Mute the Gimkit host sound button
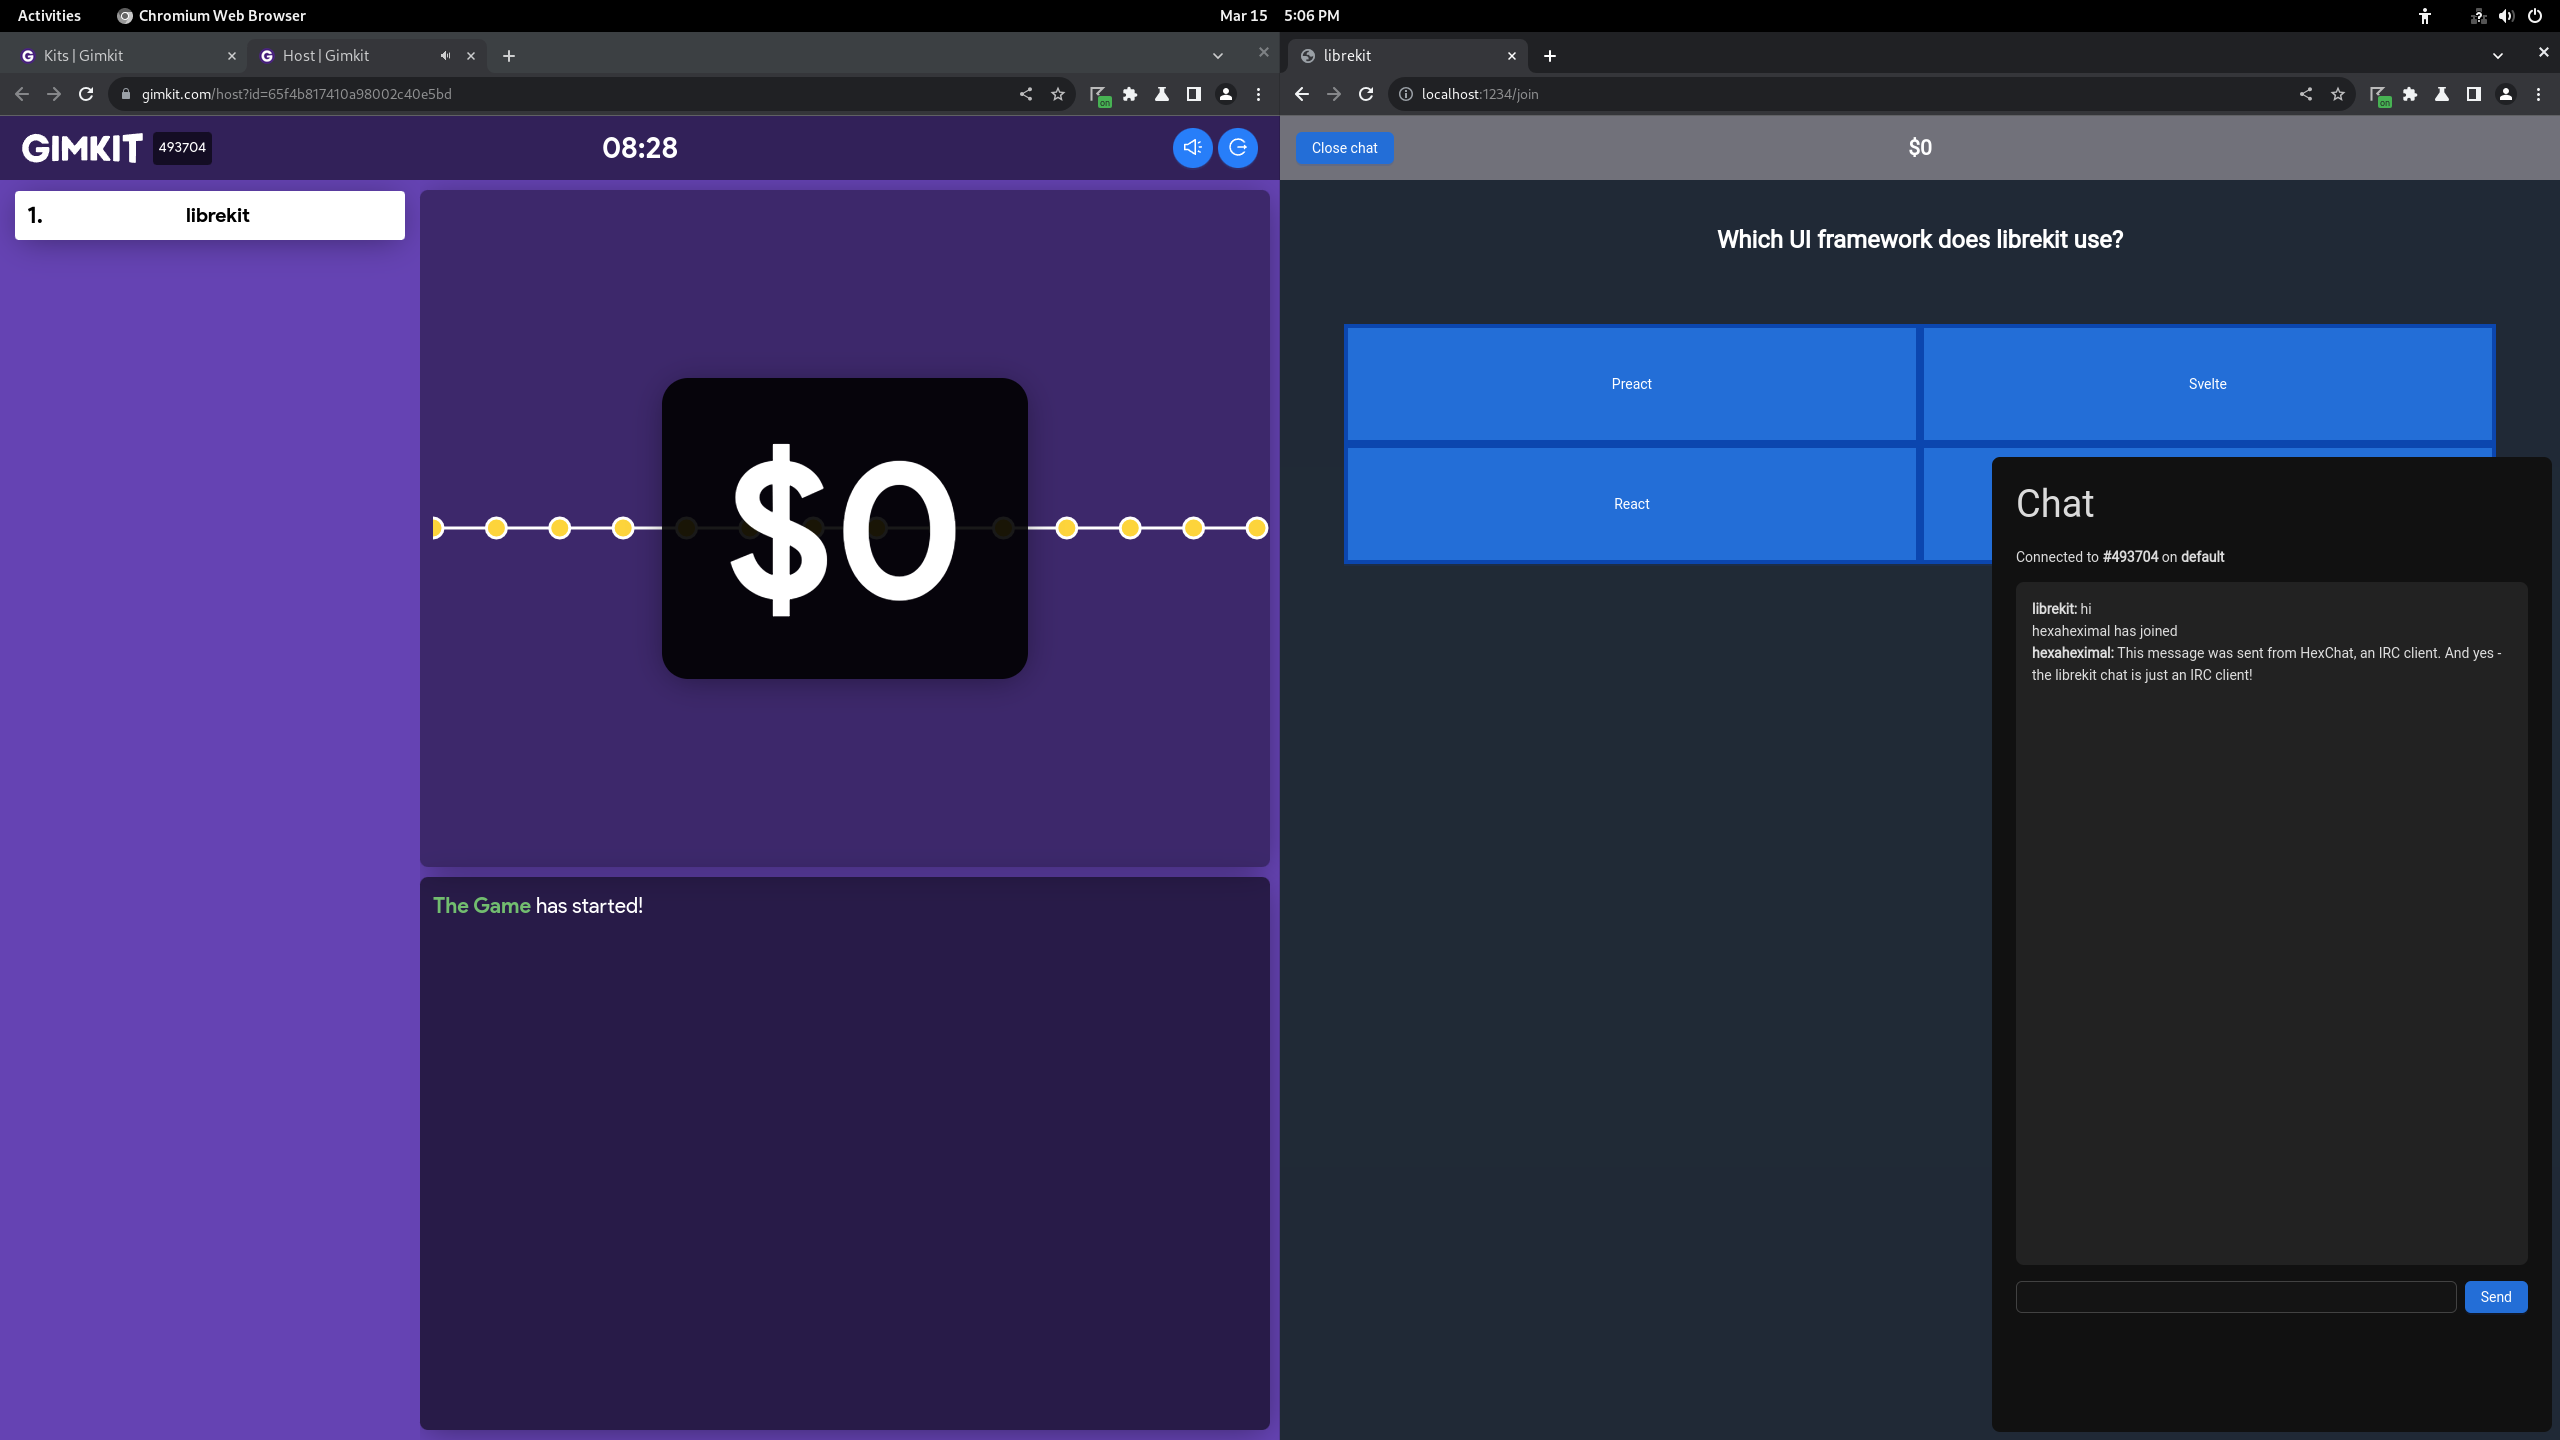The image size is (2560, 1440). pos(1192,148)
